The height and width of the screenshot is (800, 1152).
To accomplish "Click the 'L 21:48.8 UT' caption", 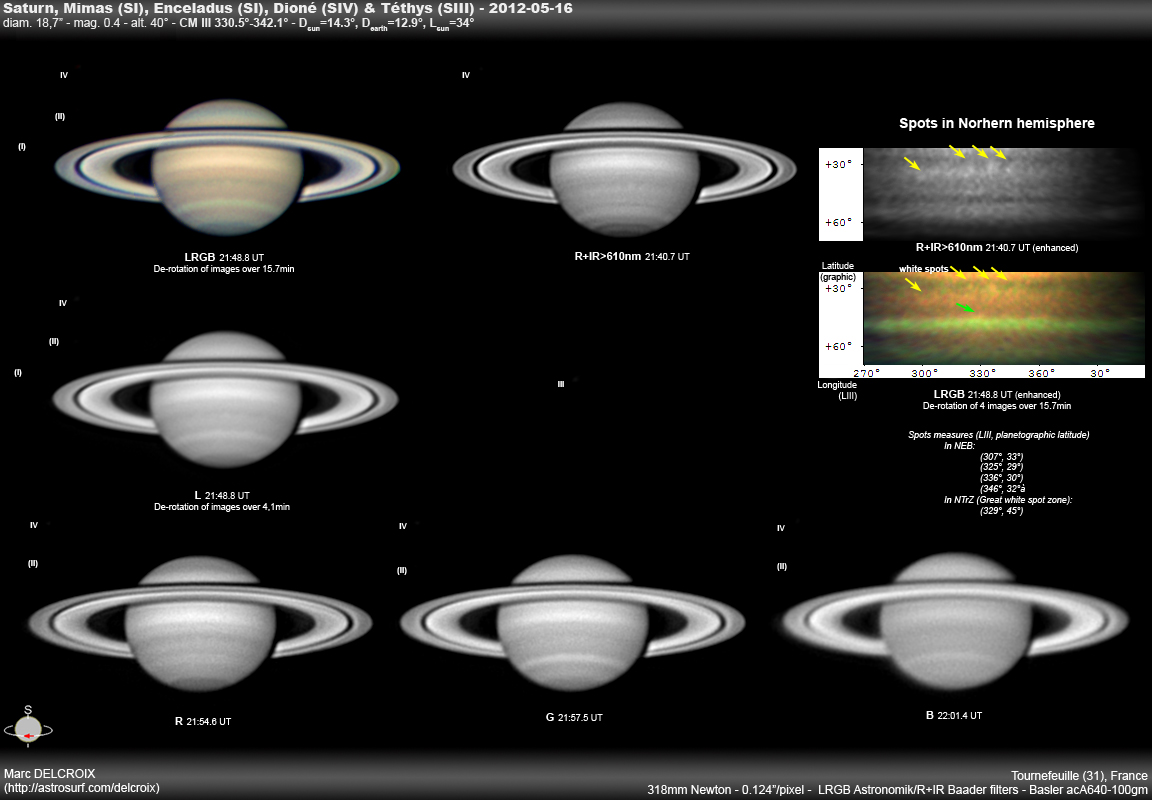I will pos(222,496).
